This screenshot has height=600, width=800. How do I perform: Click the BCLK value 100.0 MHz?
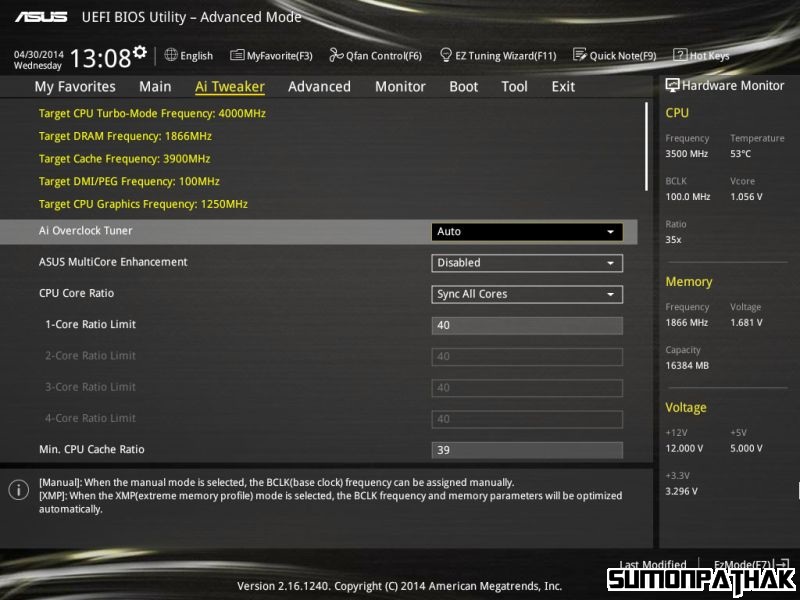coord(688,196)
